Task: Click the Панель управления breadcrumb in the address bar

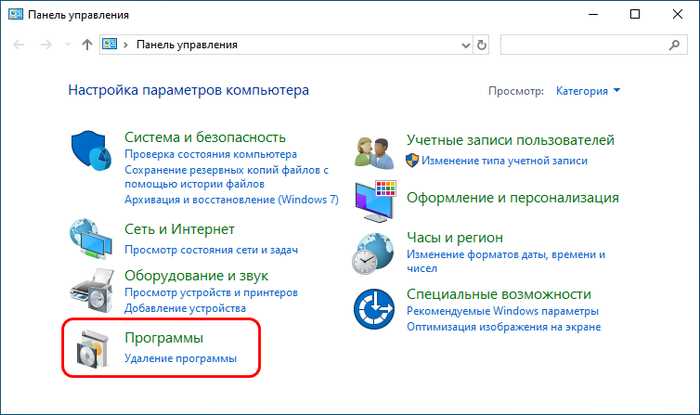Action: click(x=187, y=45)
